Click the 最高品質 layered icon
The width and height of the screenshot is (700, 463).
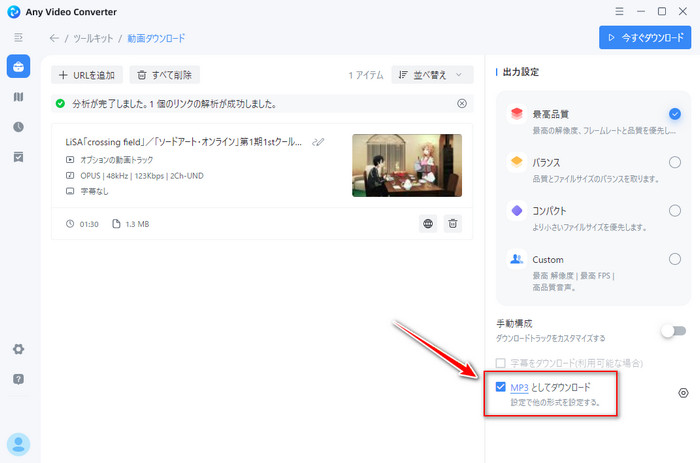tap(517, 113)
